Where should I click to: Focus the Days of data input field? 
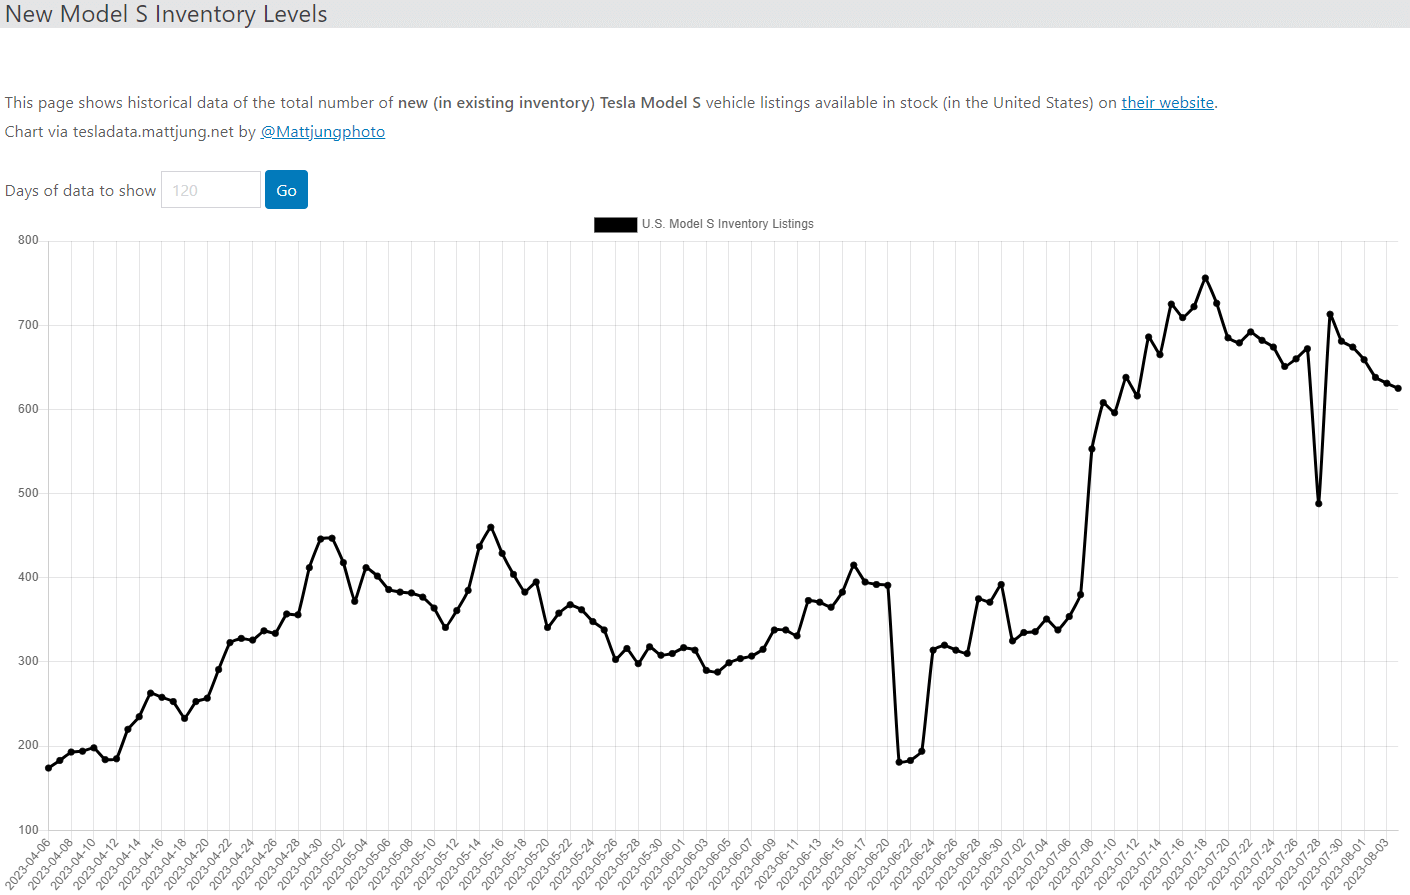pos(211,190)
